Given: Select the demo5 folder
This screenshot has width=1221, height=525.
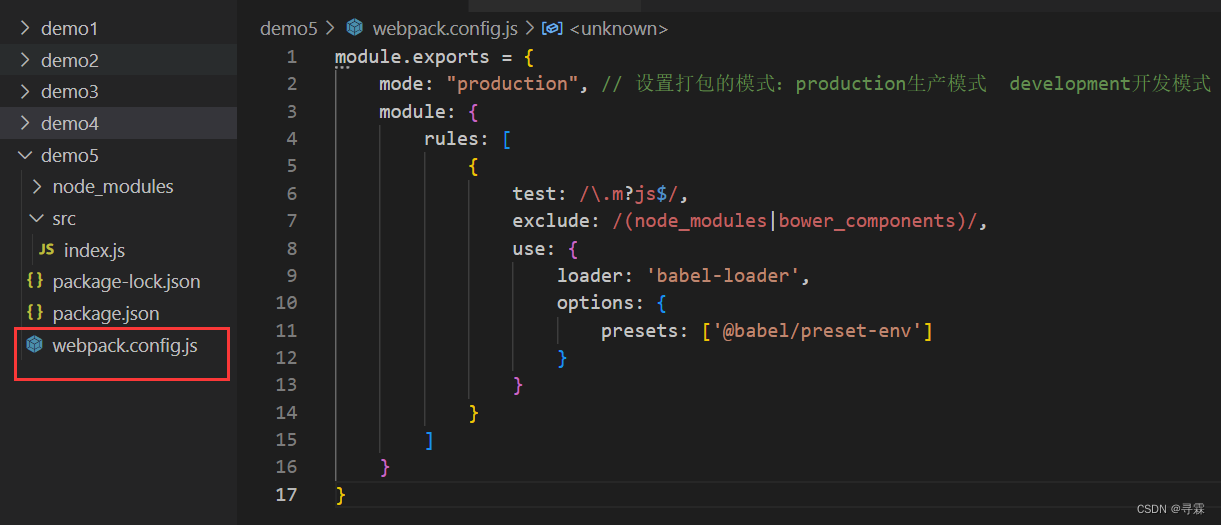Looking at the screenshot, I should coord(69,155).
